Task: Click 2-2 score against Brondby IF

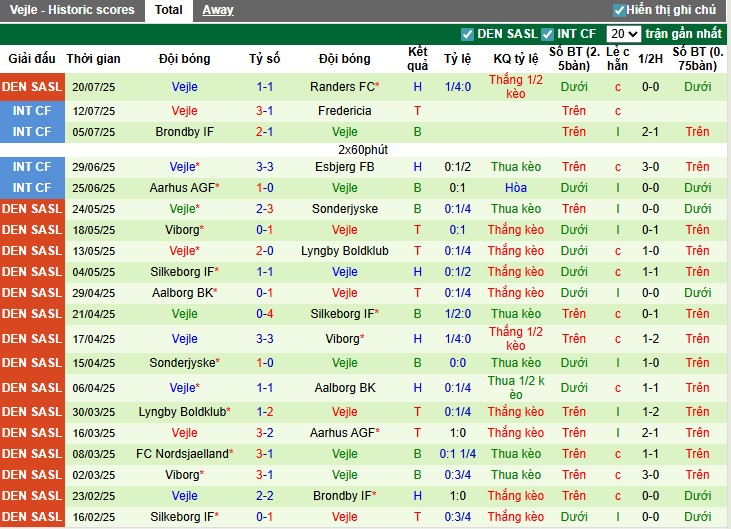Action: [264, 495]
